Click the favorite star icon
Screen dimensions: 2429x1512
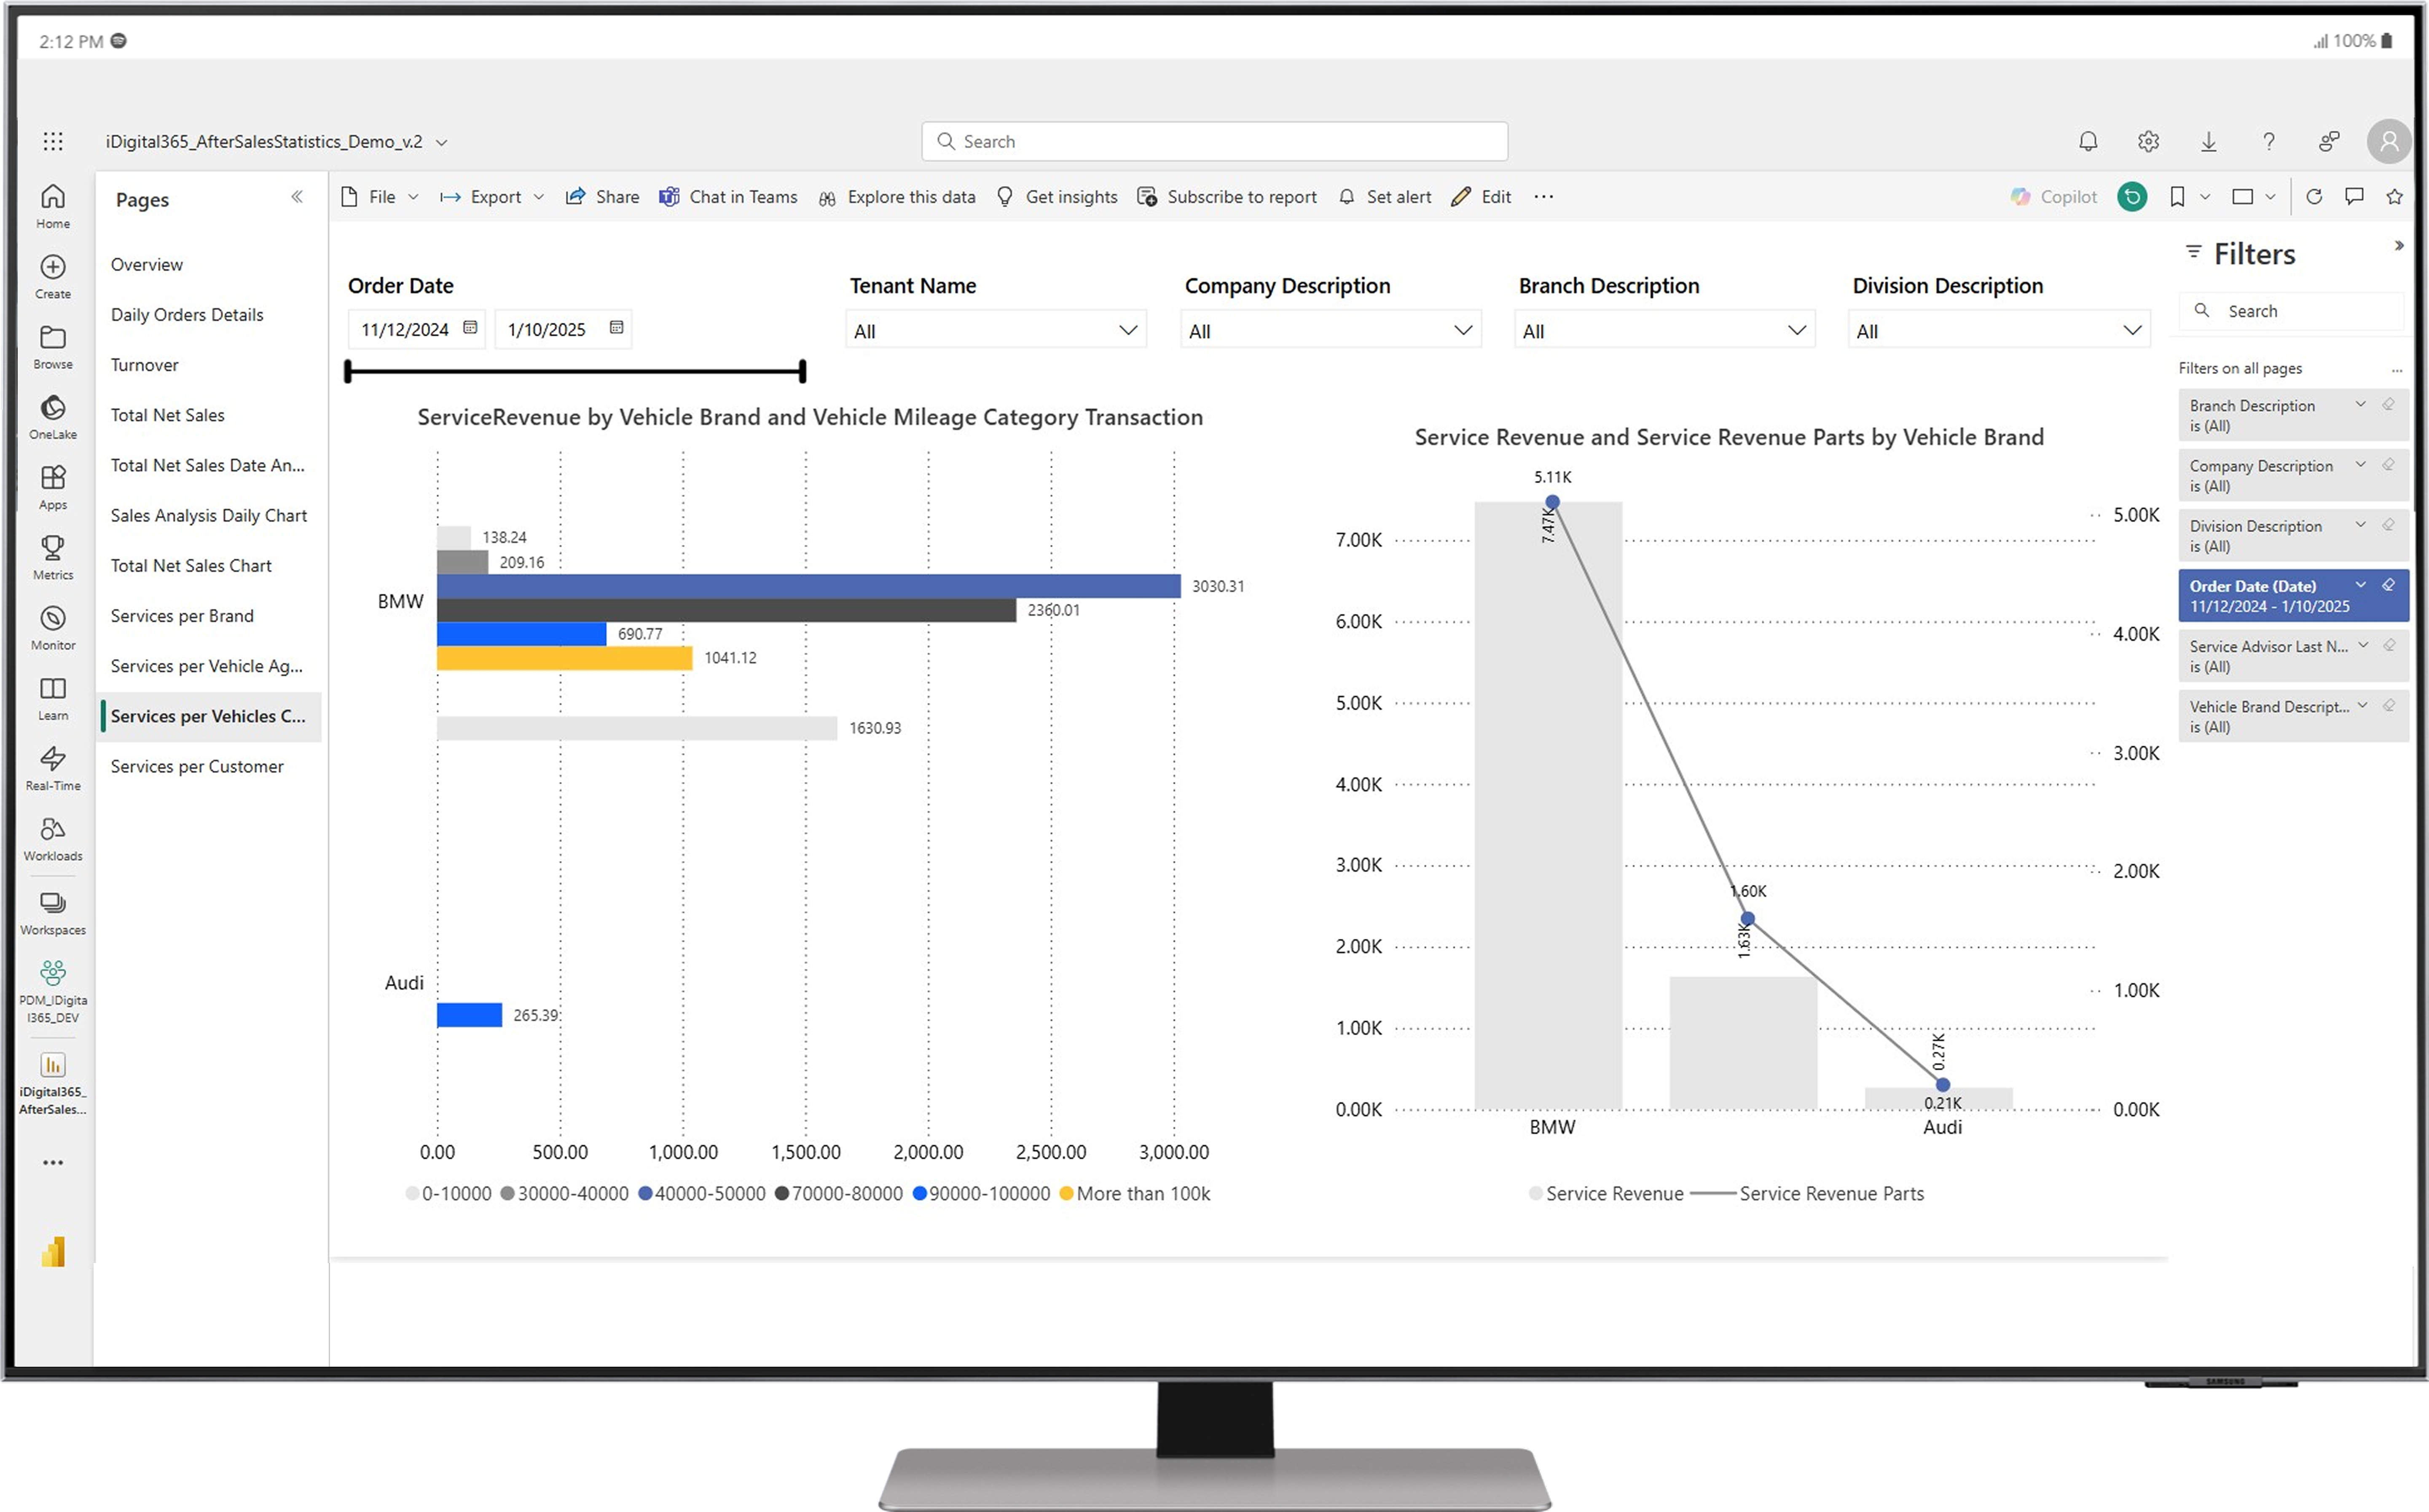coord(2394,197)
